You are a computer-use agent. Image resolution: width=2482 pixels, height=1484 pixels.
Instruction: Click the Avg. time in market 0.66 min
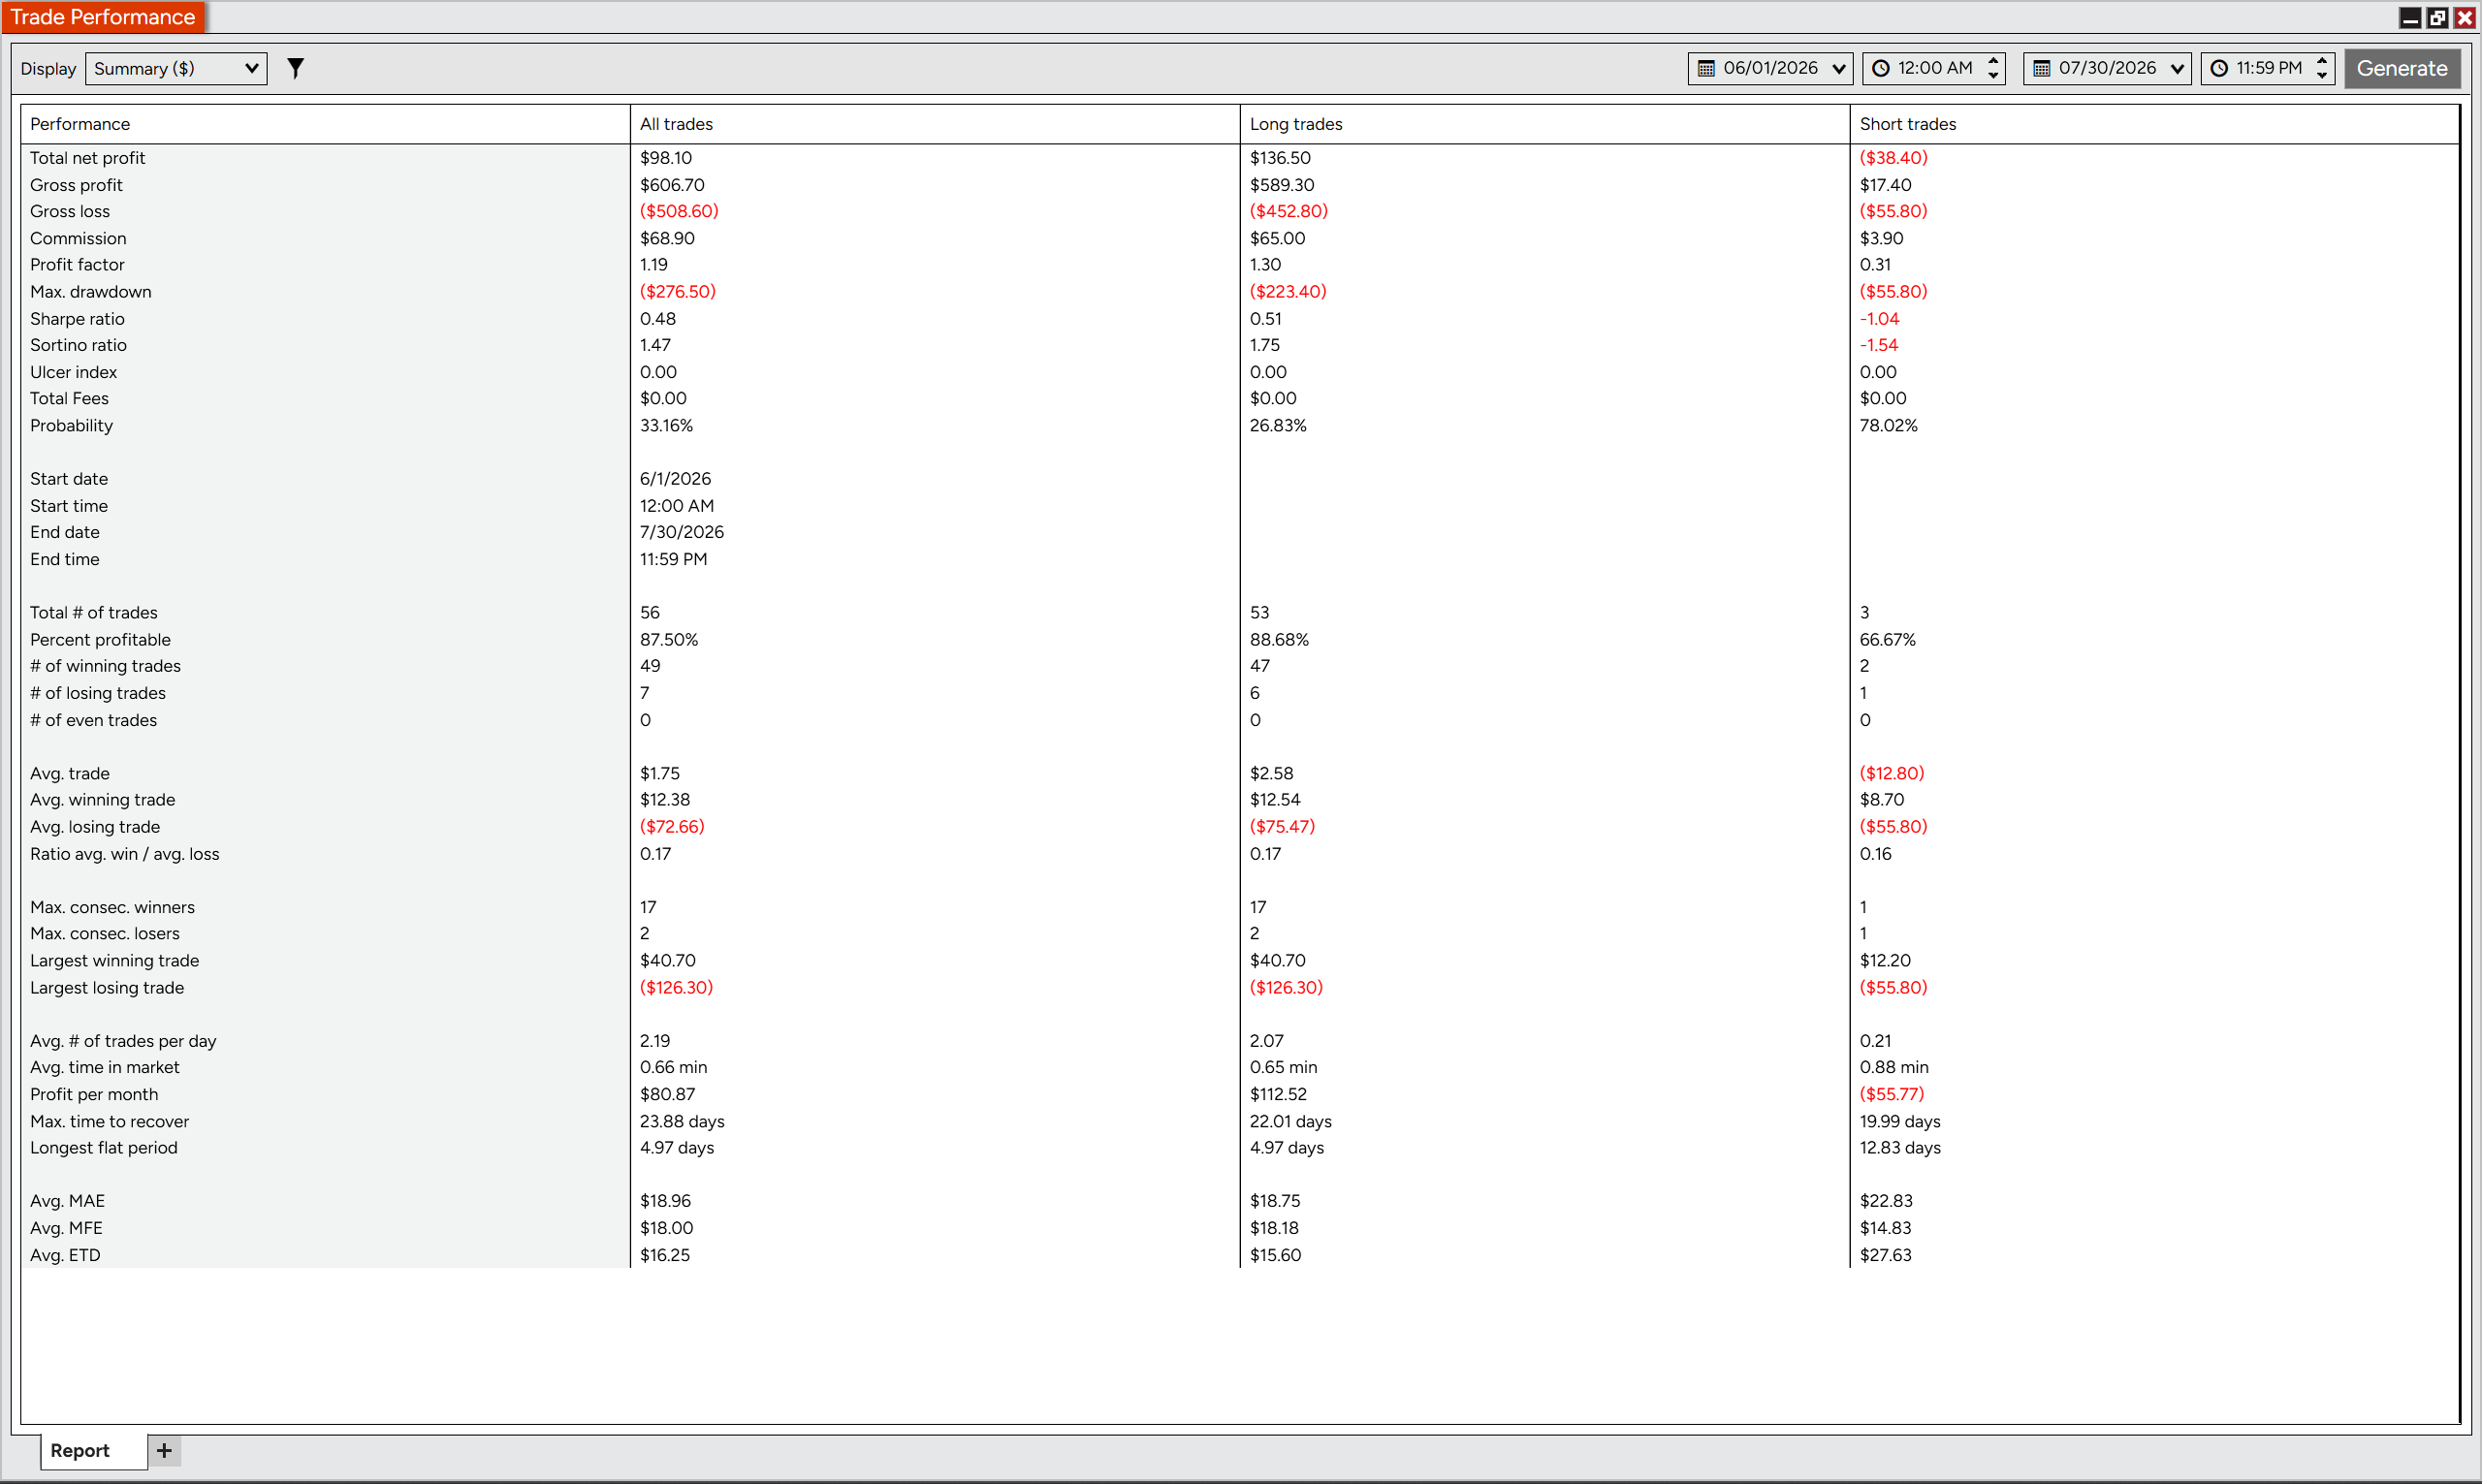click(673, 1067)
